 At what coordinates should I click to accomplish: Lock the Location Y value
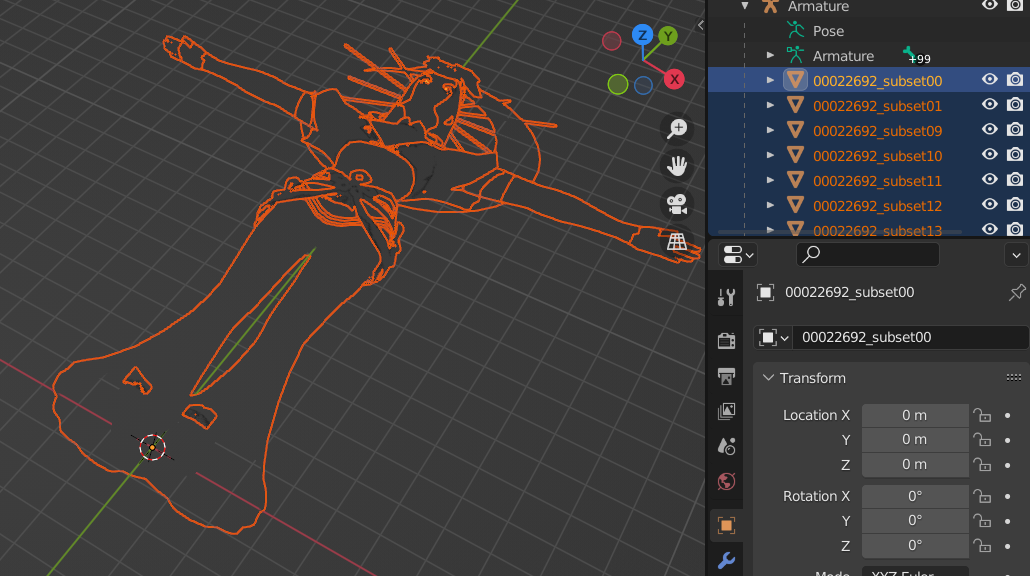(982, 440)
